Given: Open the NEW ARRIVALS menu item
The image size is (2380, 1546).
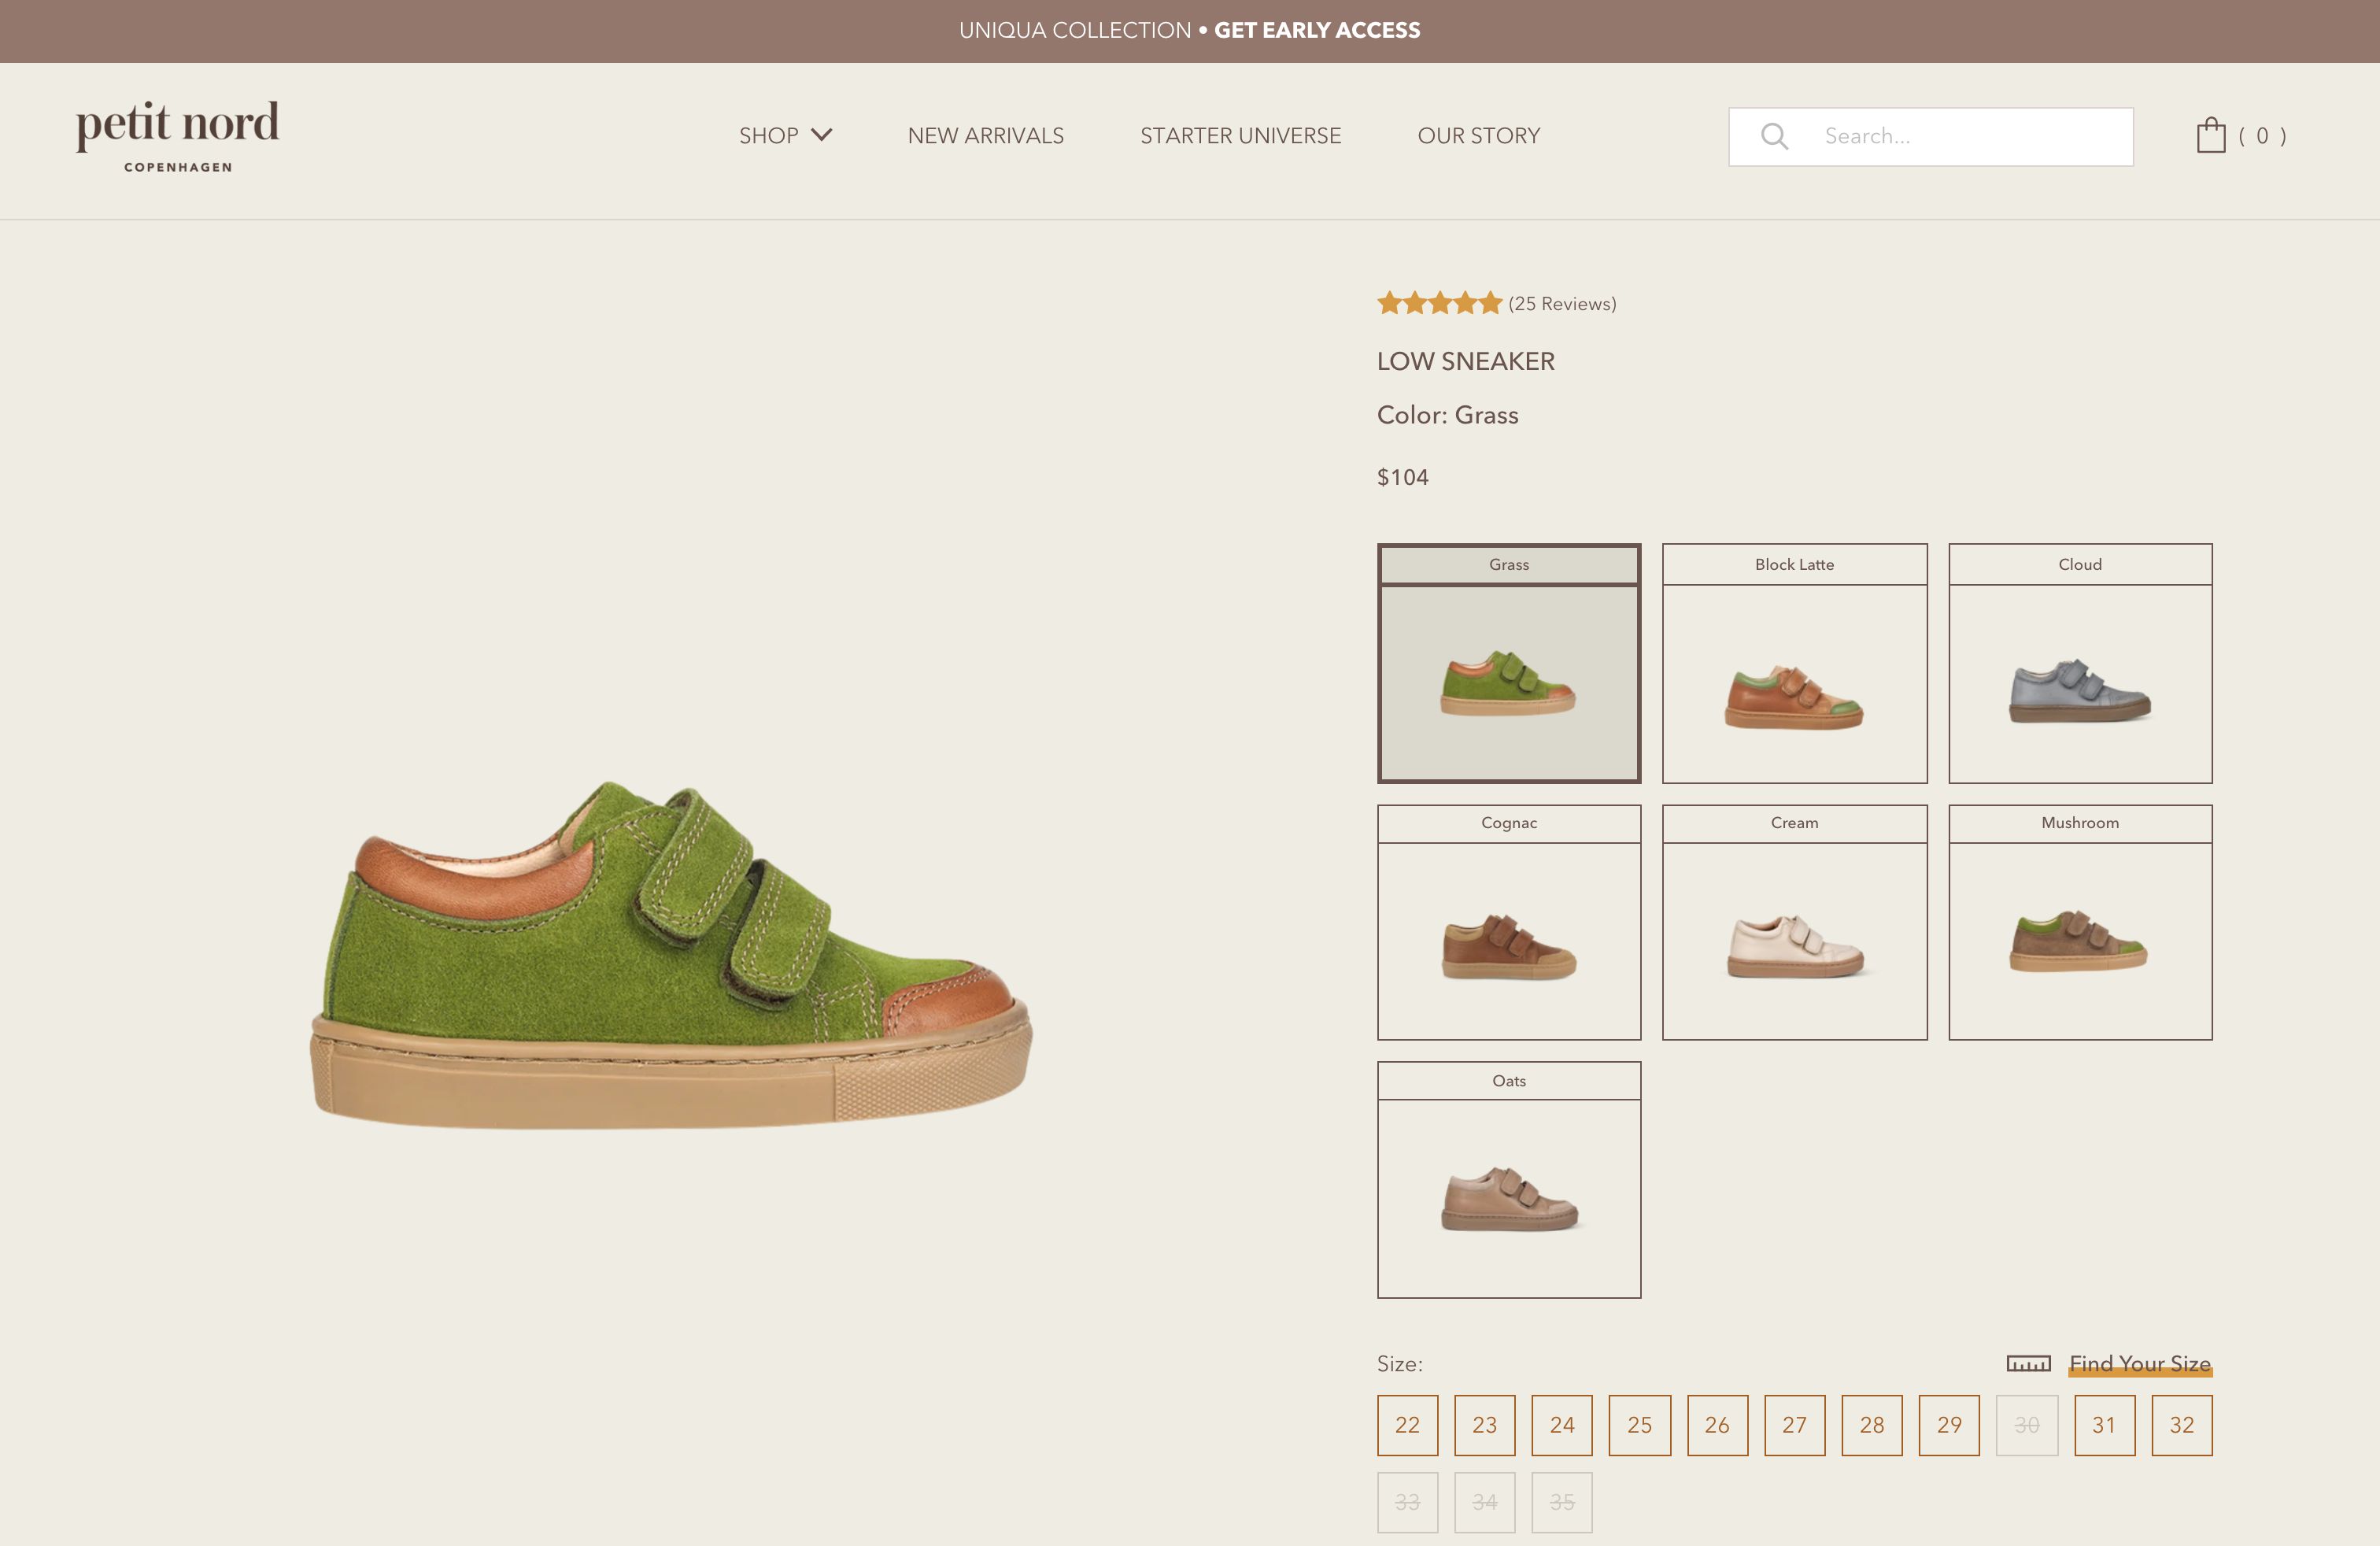Looking at the screenshot, I should (x=985, y=136).
